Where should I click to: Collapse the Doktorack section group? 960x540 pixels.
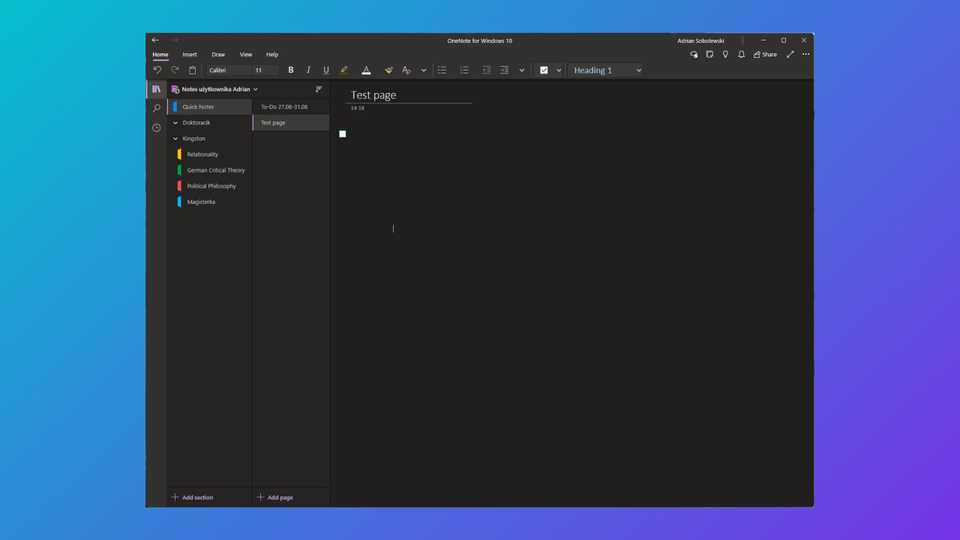point(175,122)
